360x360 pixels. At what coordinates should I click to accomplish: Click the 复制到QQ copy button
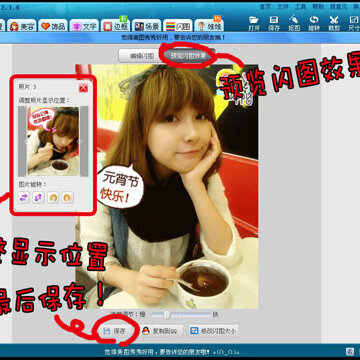pos(161,331)
